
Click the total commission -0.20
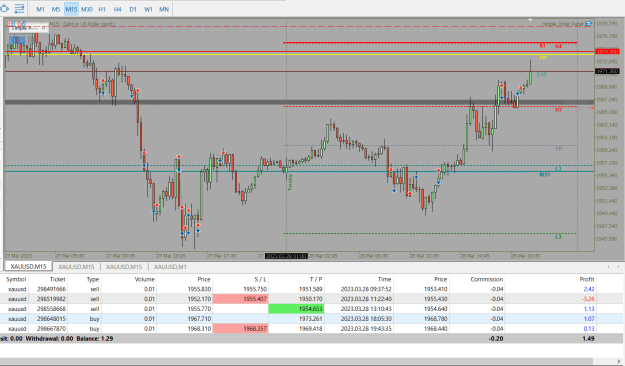click(495, 338)
